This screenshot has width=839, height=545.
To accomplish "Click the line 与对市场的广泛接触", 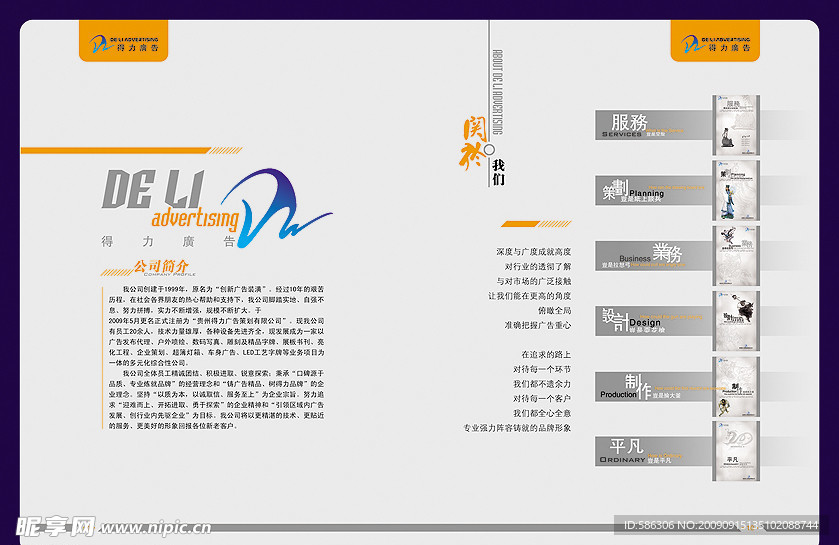I will 533,281.
